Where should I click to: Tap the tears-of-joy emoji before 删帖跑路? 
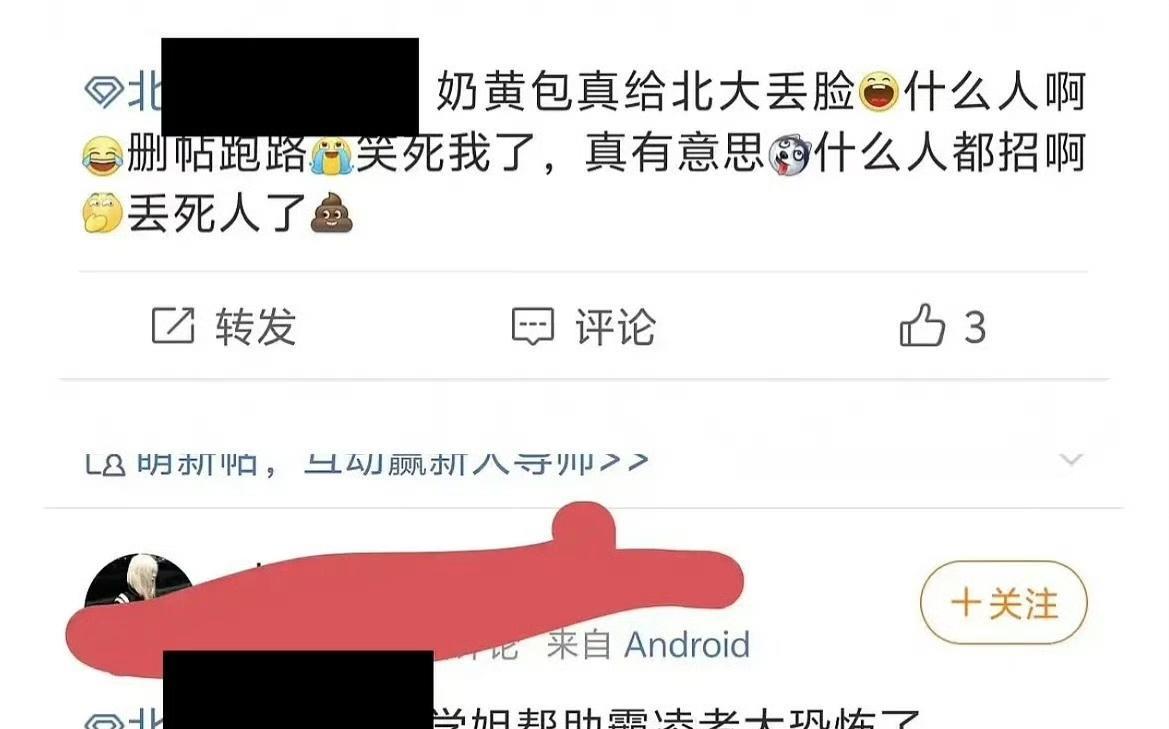coord(103,155)
